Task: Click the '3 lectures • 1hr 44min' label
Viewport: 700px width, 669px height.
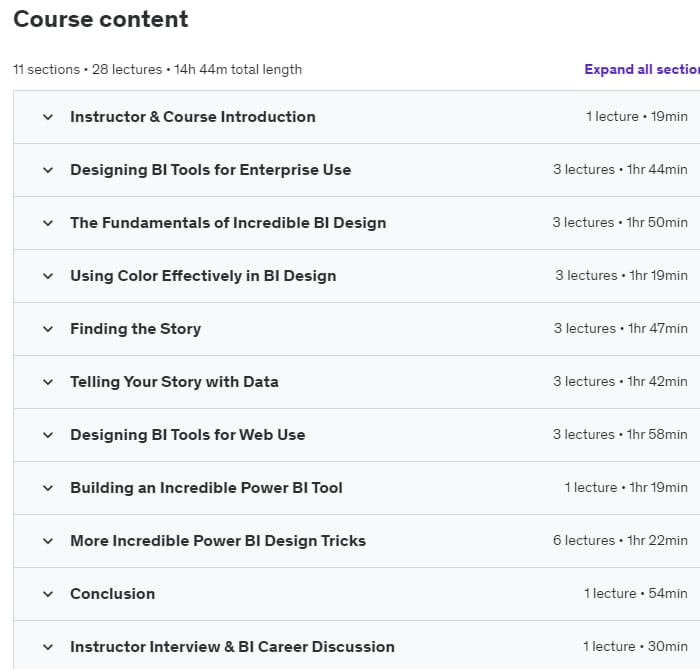Action: tap(620, 170)
